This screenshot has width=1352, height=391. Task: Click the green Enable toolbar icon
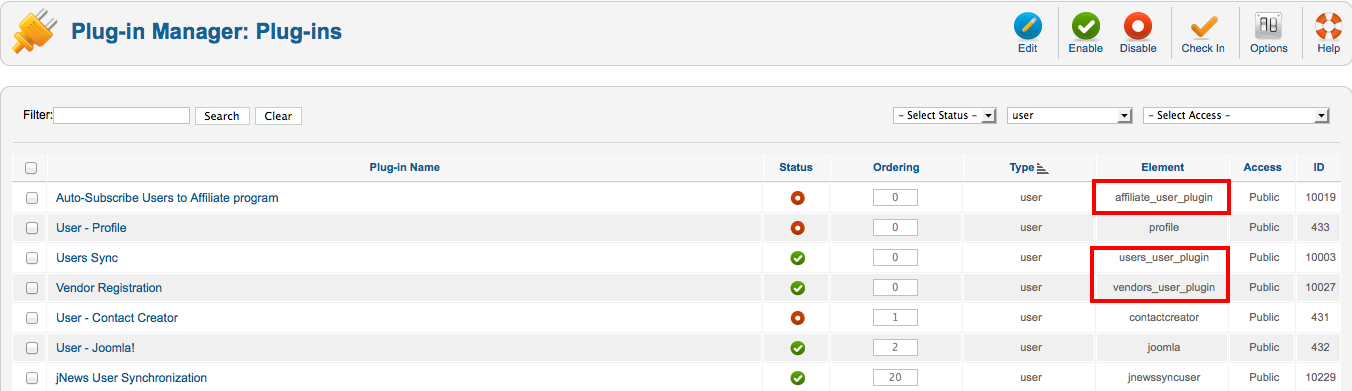coord(1085,27)
